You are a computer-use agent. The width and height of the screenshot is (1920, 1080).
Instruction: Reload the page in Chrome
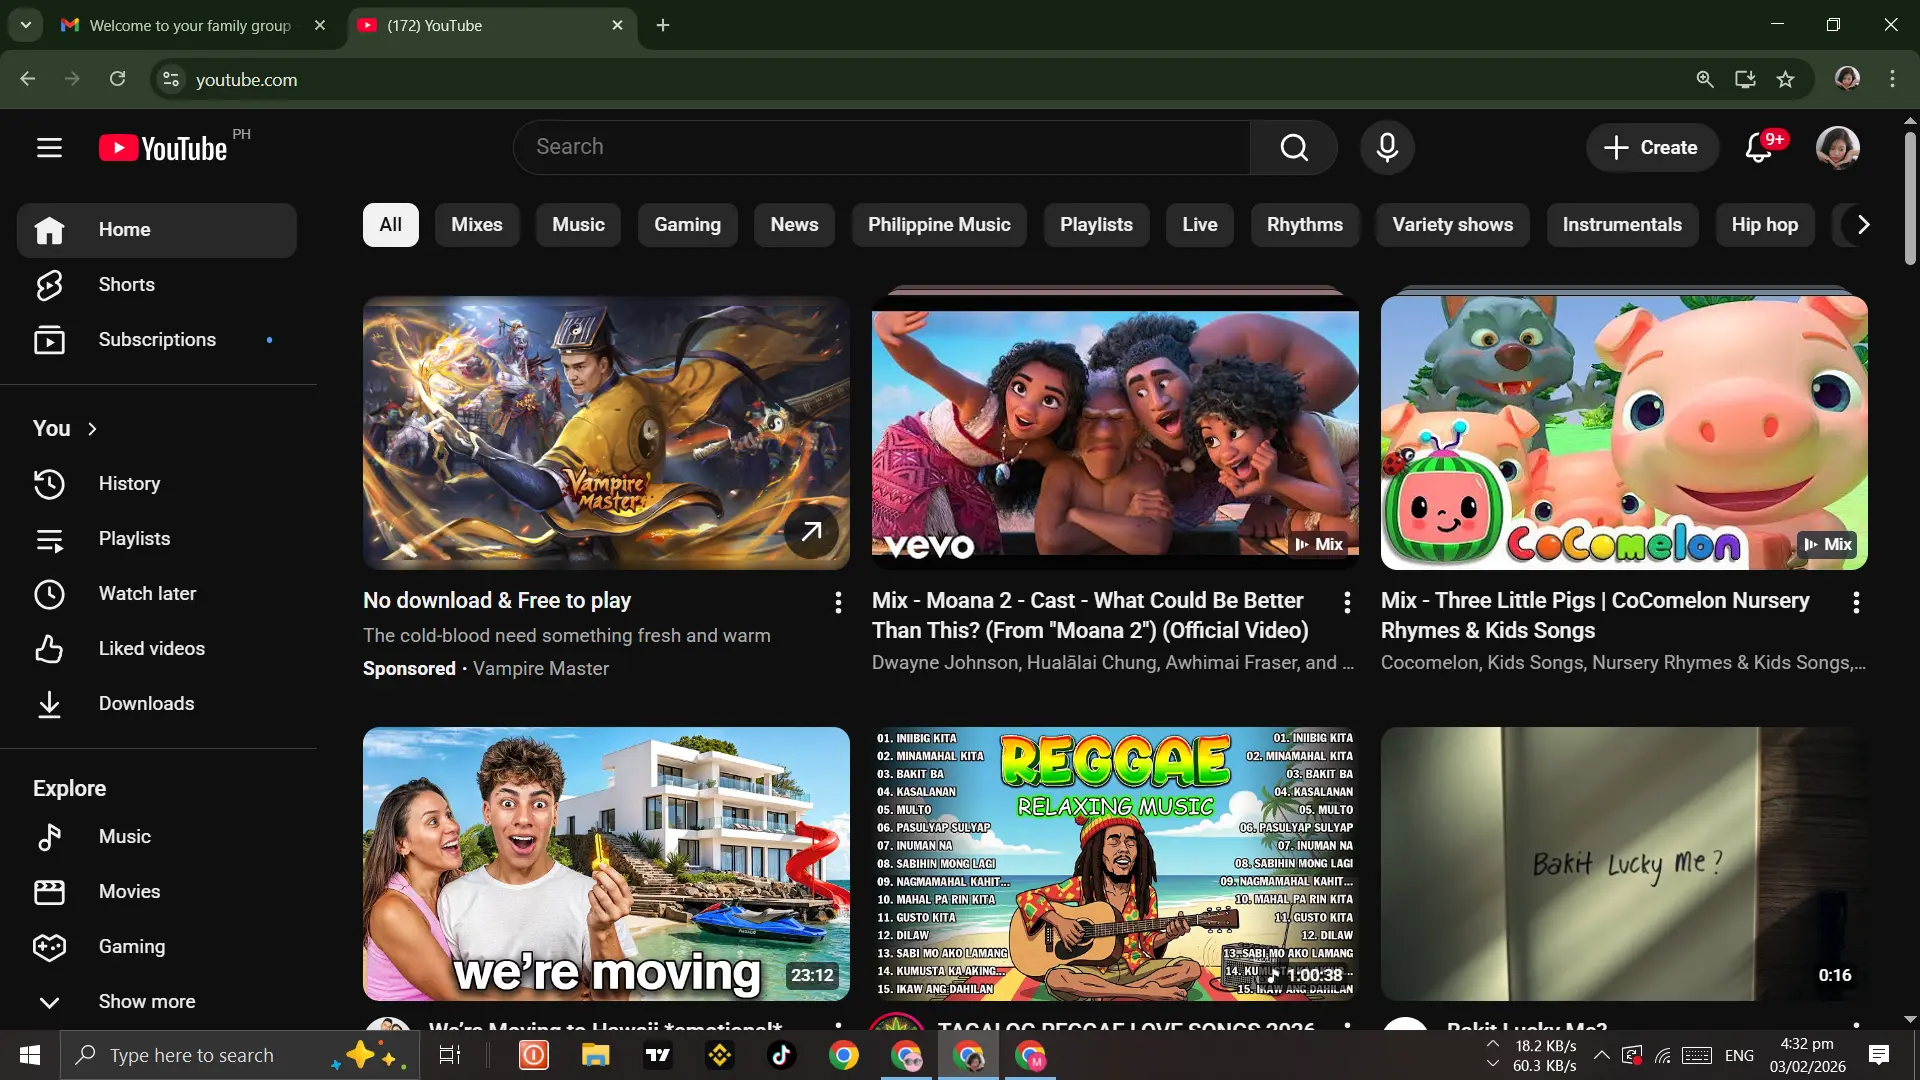coord(117,79)
